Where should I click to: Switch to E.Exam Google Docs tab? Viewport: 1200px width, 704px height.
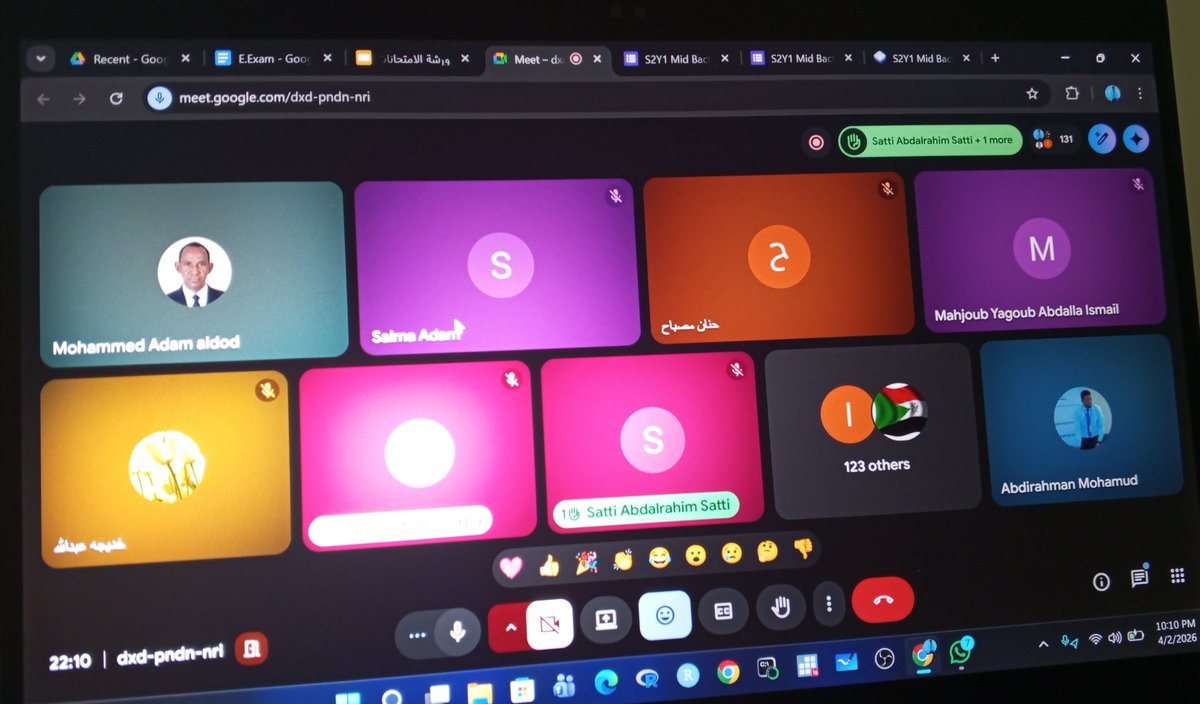(273, 59)
